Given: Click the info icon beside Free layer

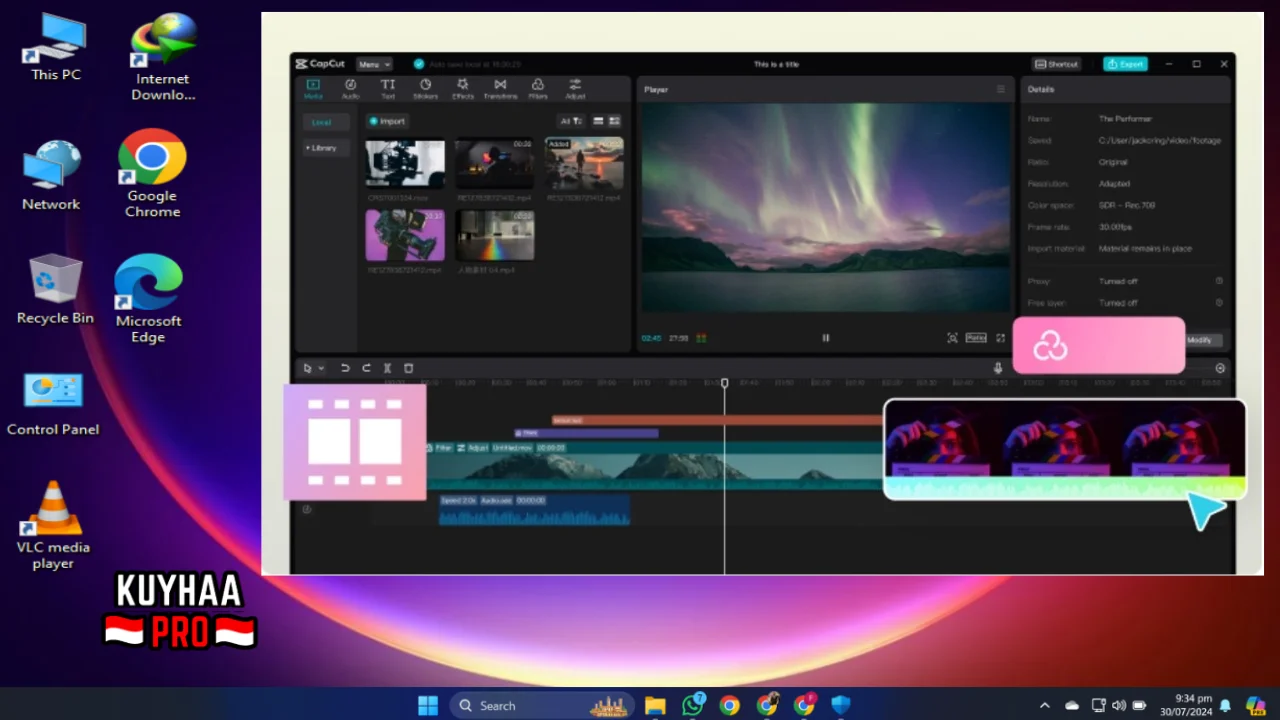Looking at the screenshot, I should click(1219, 303).
